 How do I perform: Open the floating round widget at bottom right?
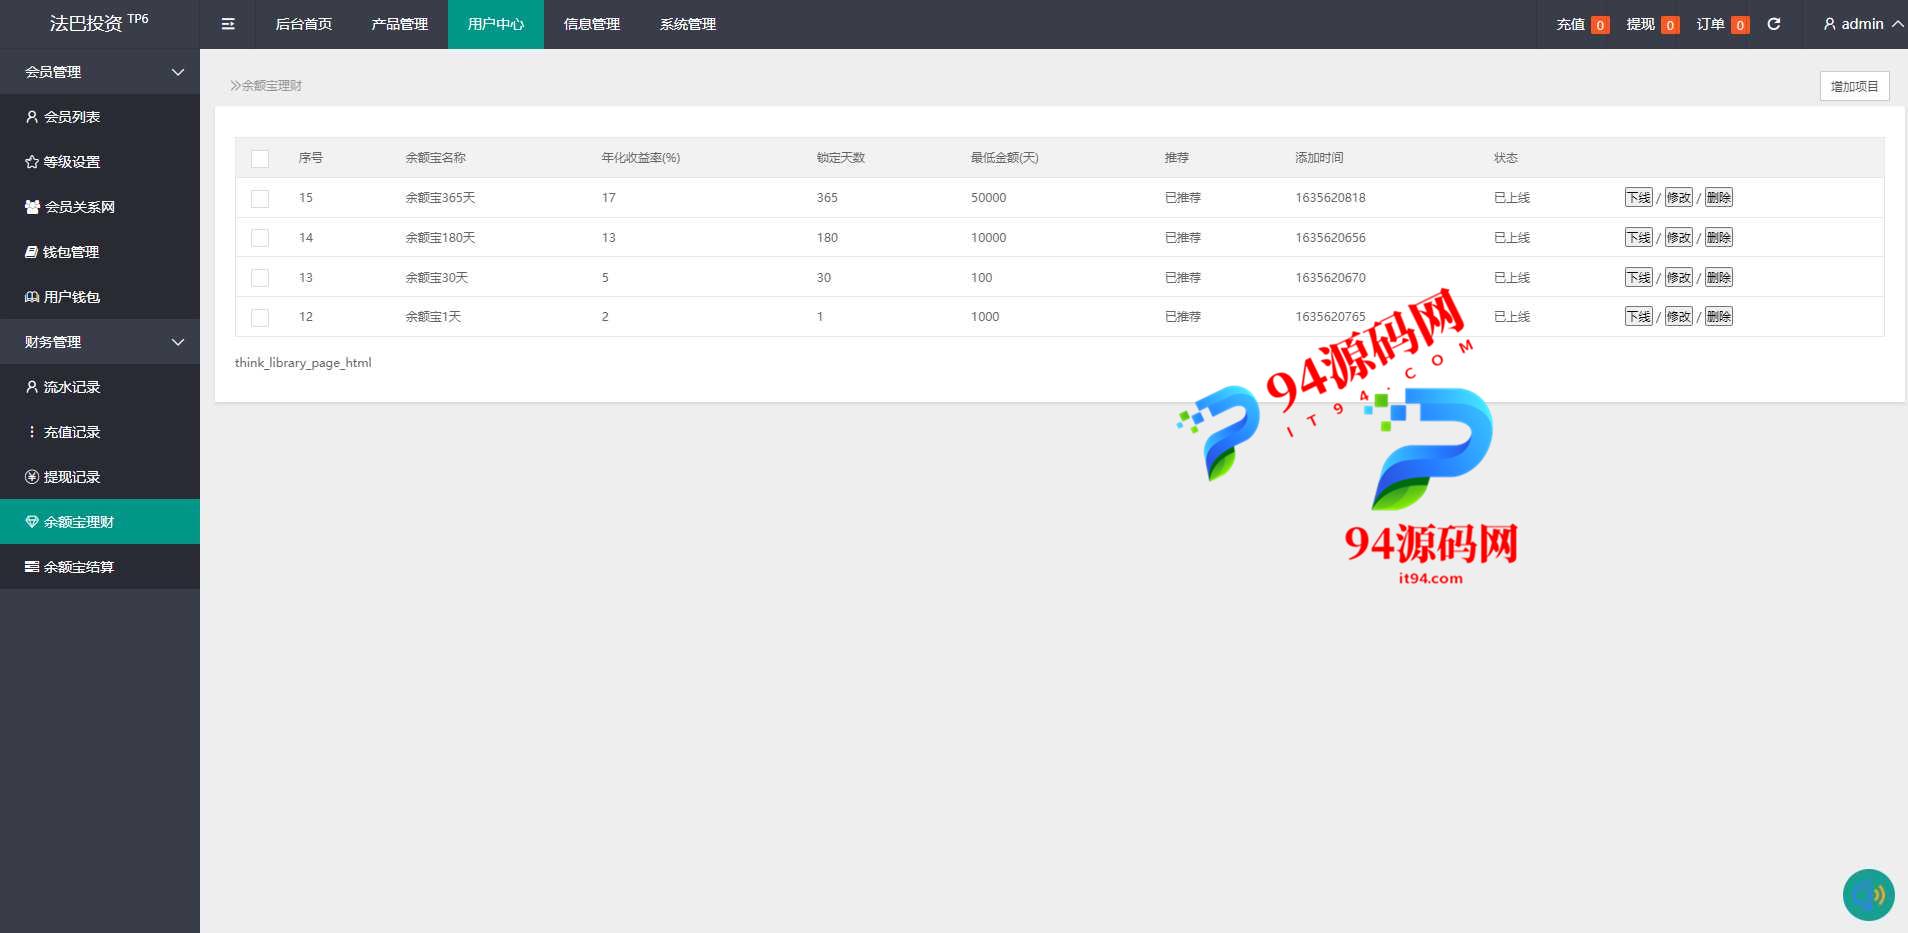tap(1868, 894)
